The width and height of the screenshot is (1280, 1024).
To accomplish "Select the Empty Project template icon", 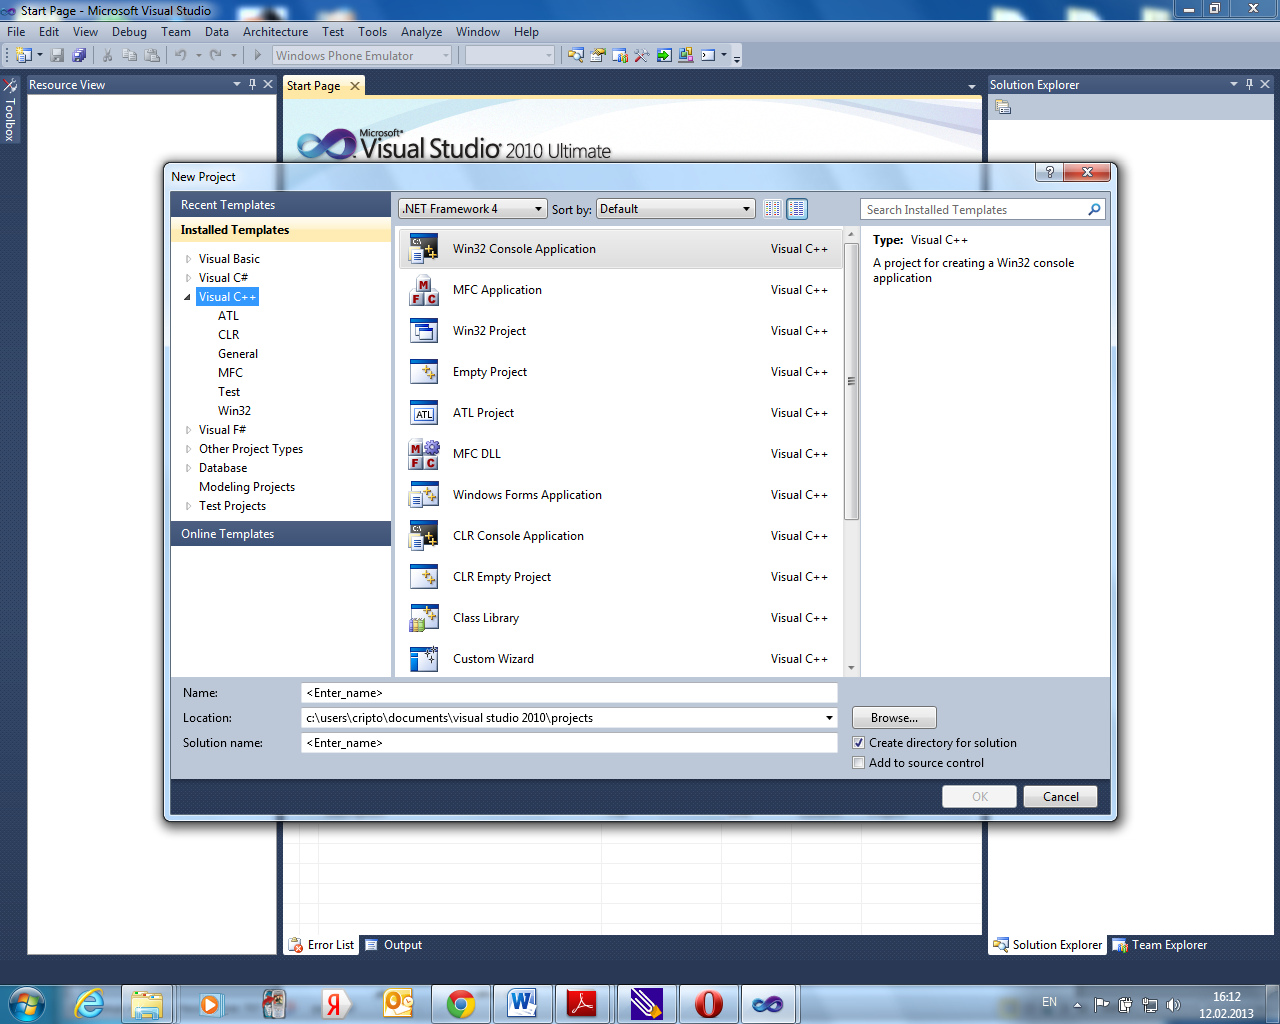I will pyautogui.click(x=424, y=372).
